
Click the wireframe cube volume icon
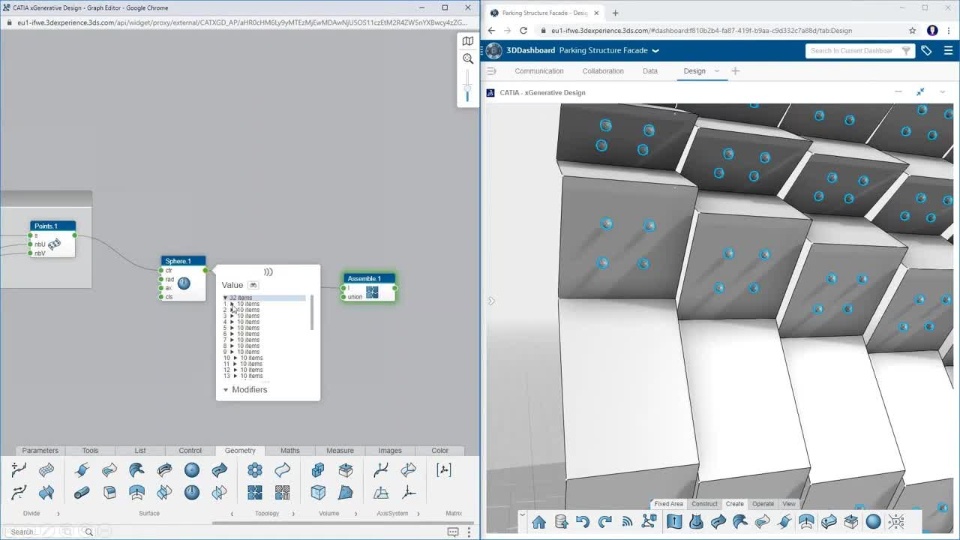click(318, 492)
